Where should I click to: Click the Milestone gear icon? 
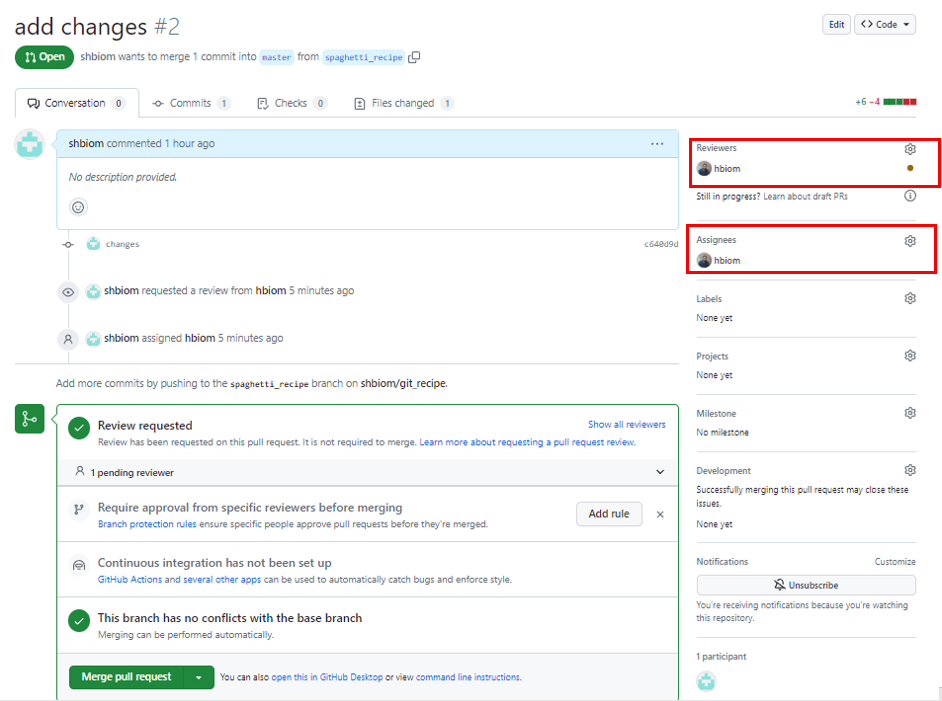[x=910, y=413]
